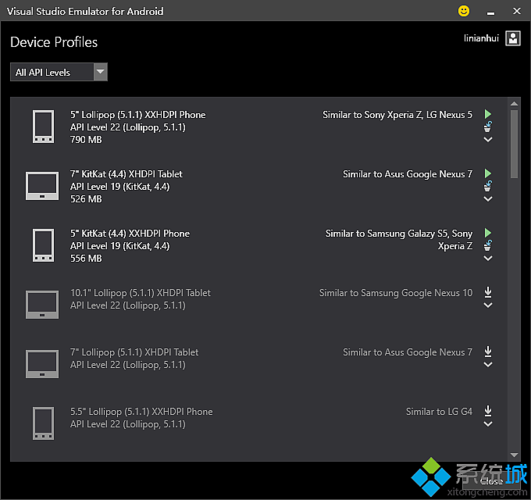The height and width of the screenshot is (500, 531).
Task: Select the 10.1" Lollipop Tablet device thumbnail
Action: (x=42, y=305)
